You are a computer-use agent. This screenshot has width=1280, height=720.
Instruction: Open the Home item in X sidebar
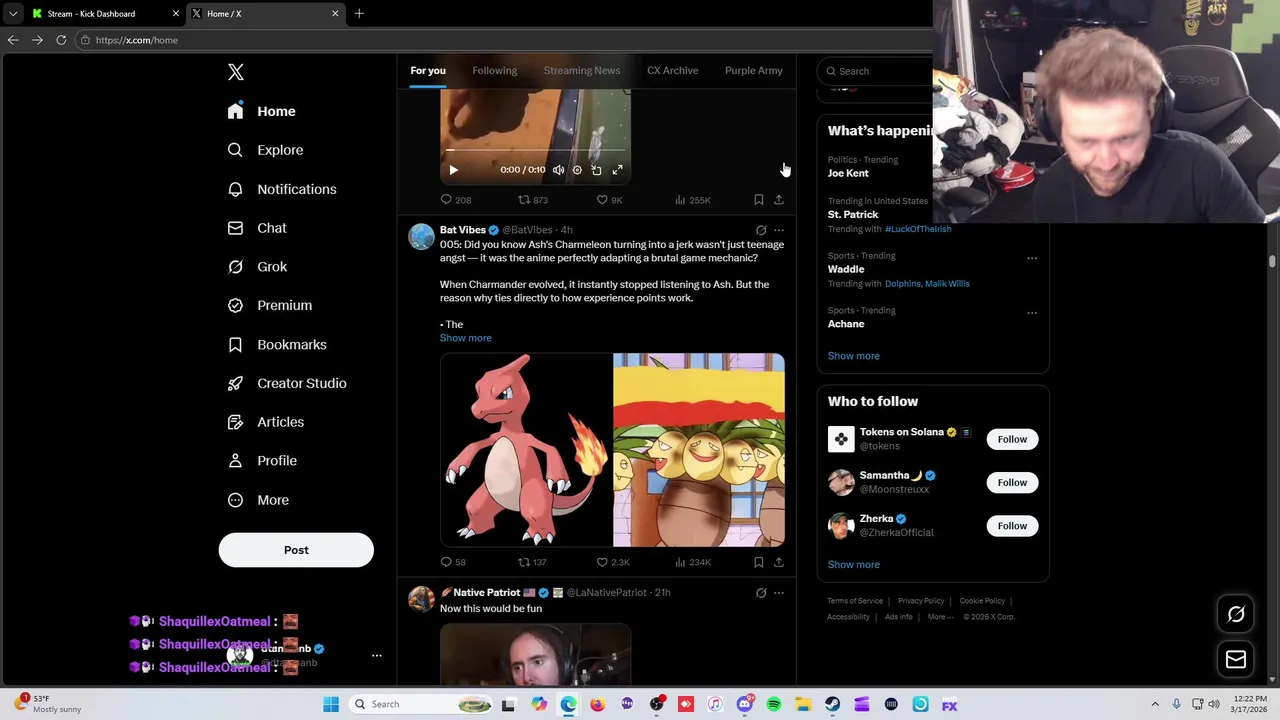coord(262,111)
